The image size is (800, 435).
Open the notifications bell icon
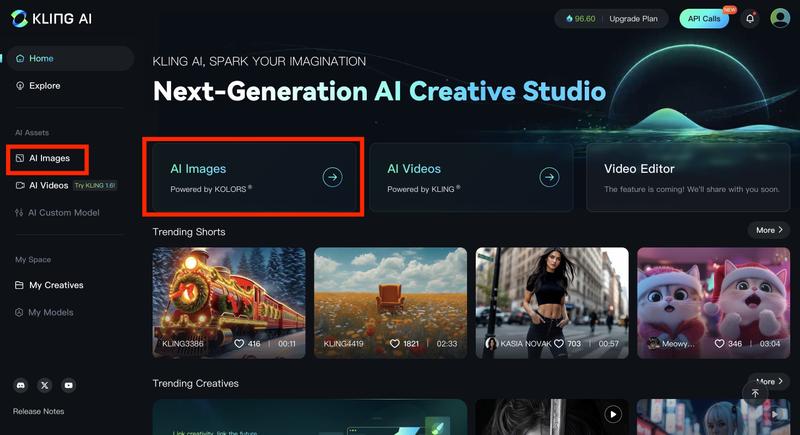[750, 19]
